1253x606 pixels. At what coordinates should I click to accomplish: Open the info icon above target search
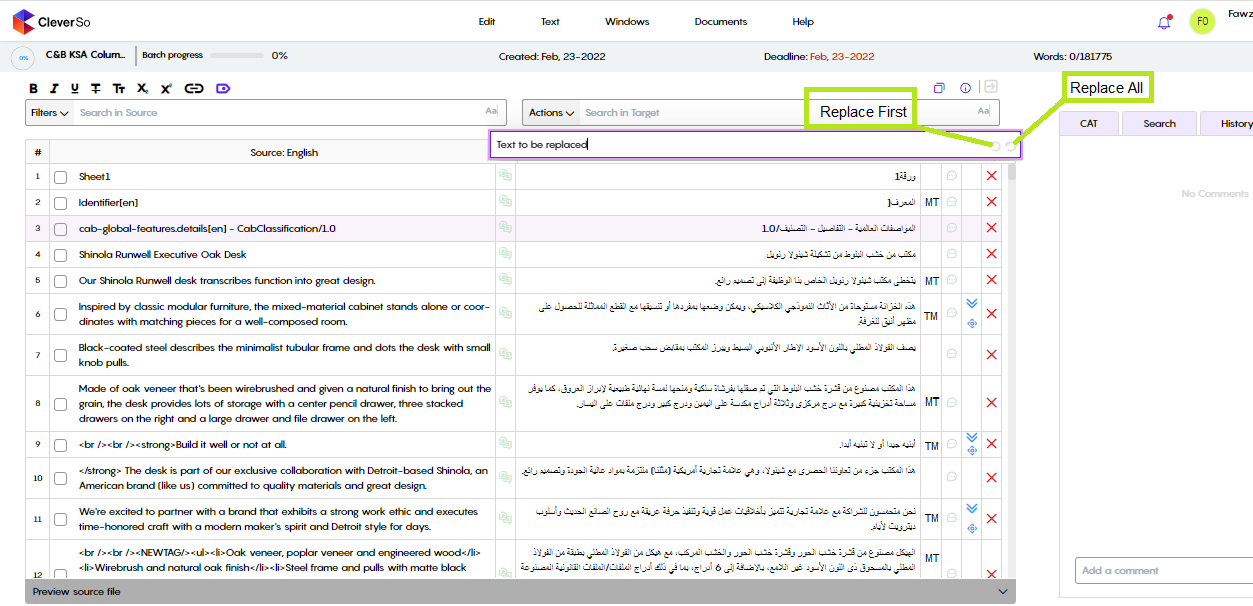965,88
